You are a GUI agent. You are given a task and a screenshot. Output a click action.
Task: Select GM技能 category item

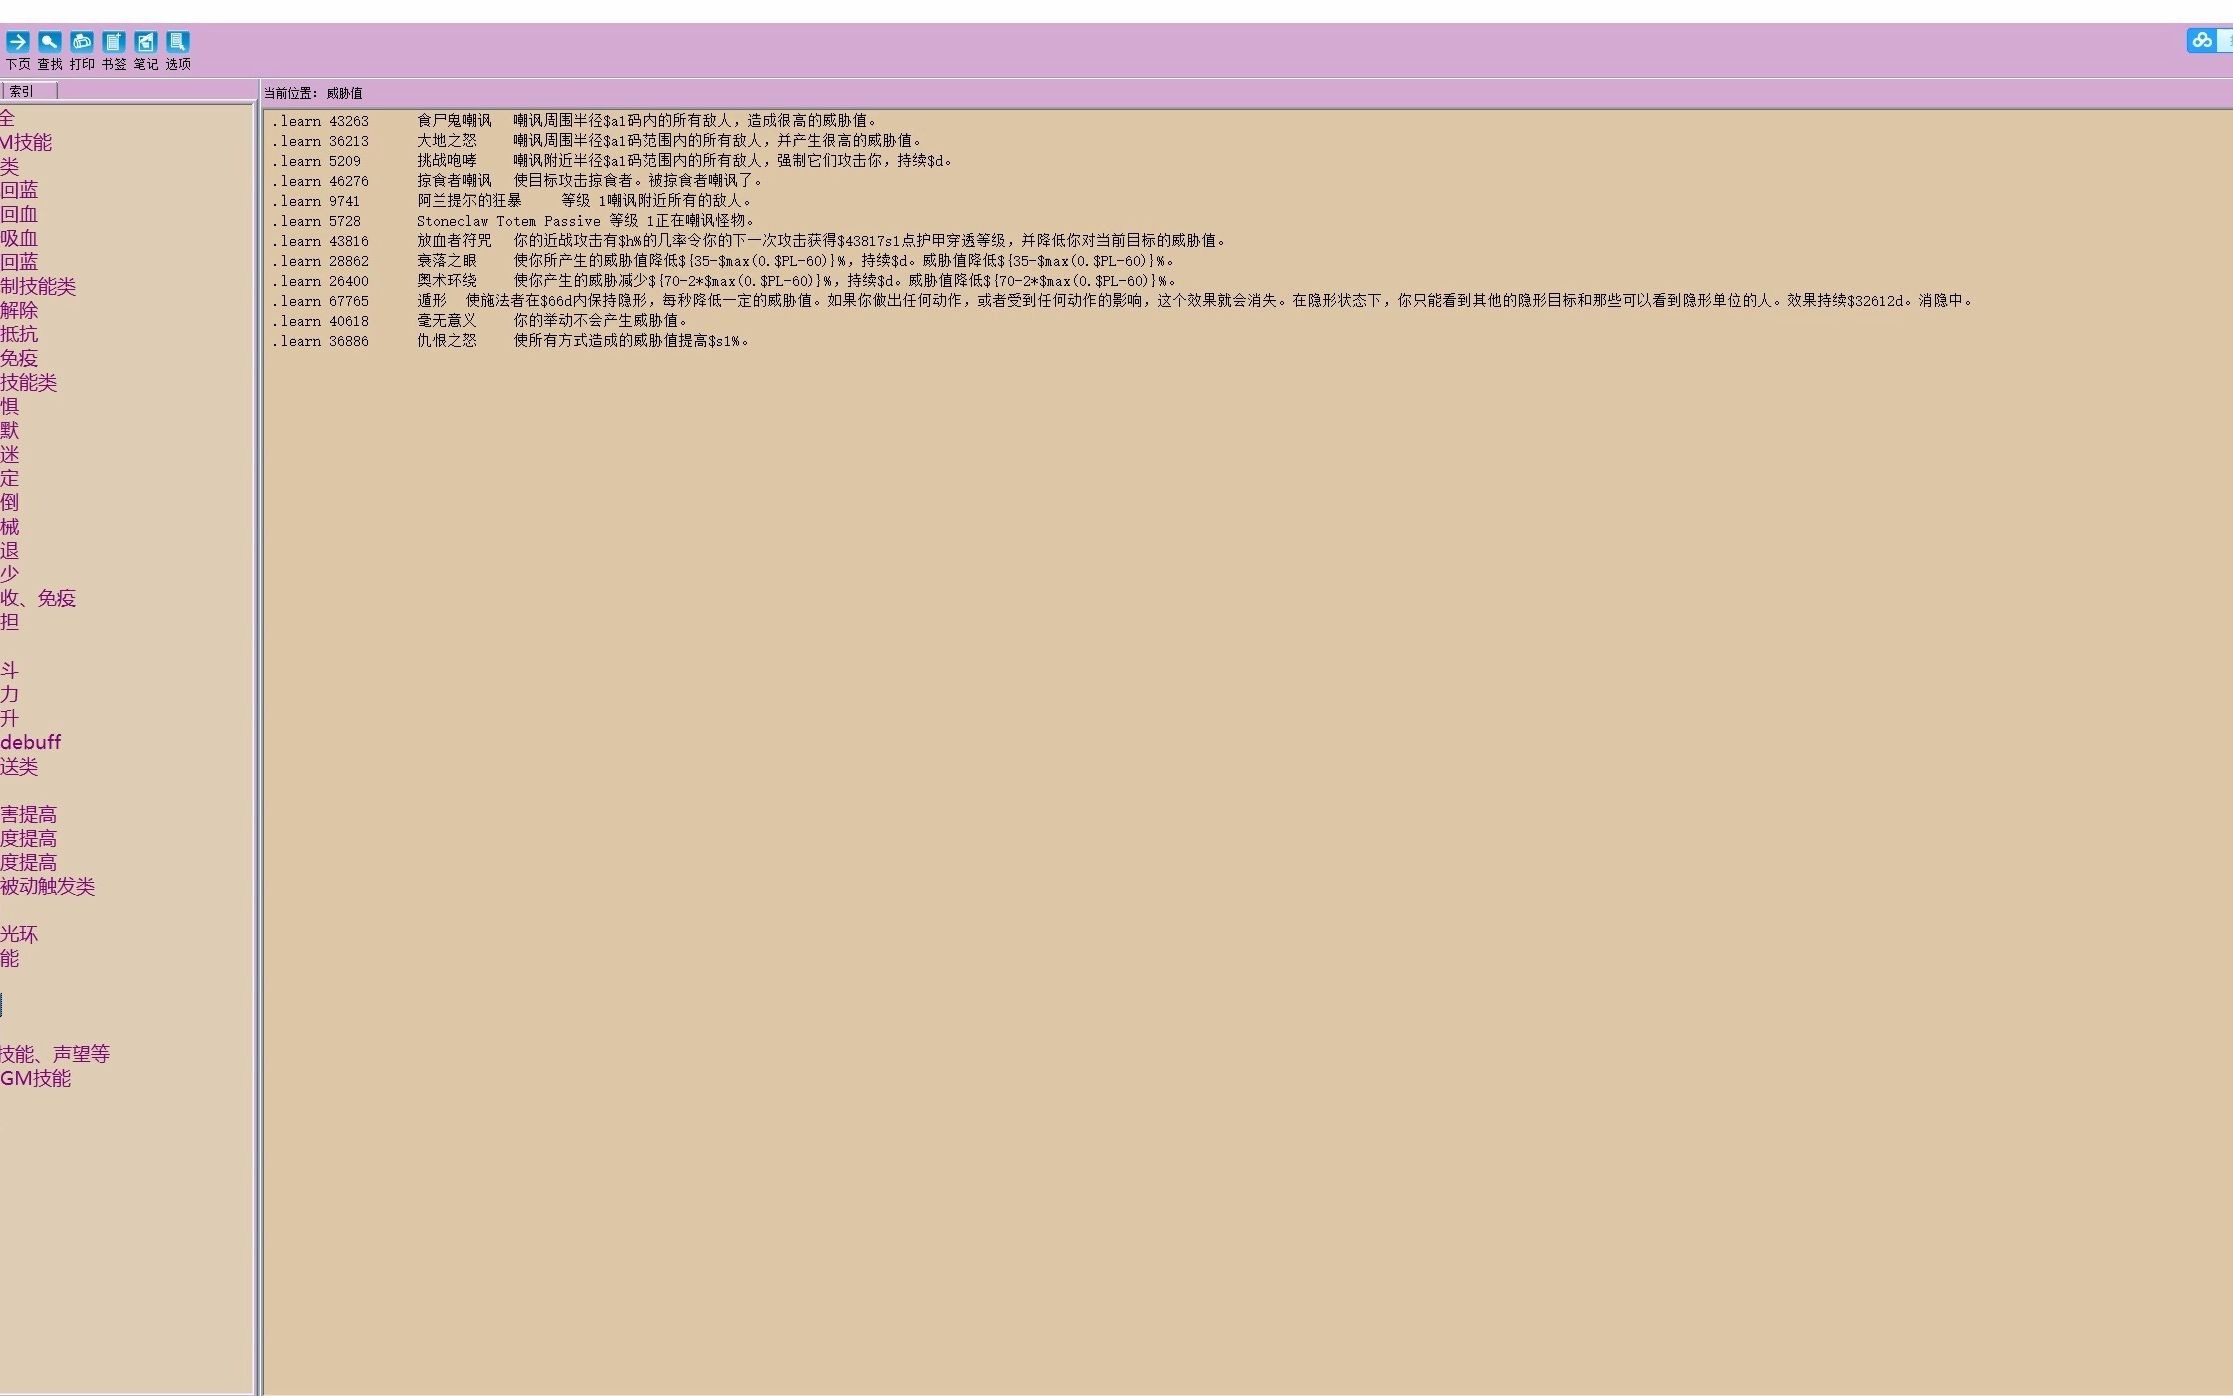[35, 1078]
